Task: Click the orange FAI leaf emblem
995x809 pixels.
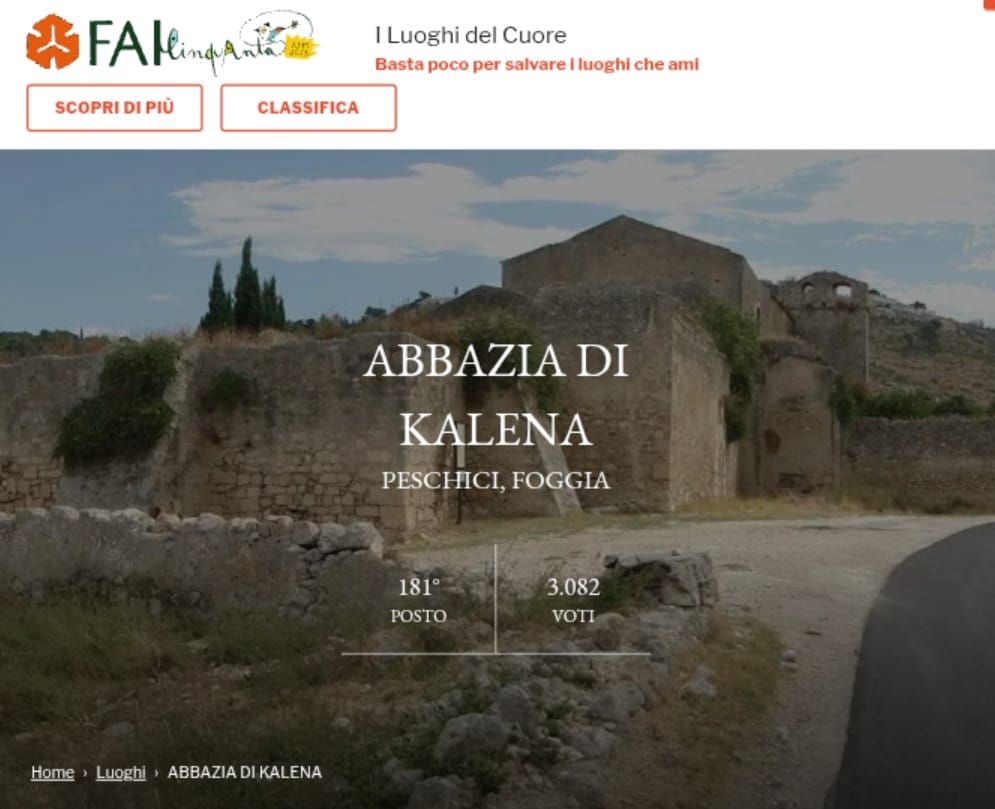Action: (53, 42)
